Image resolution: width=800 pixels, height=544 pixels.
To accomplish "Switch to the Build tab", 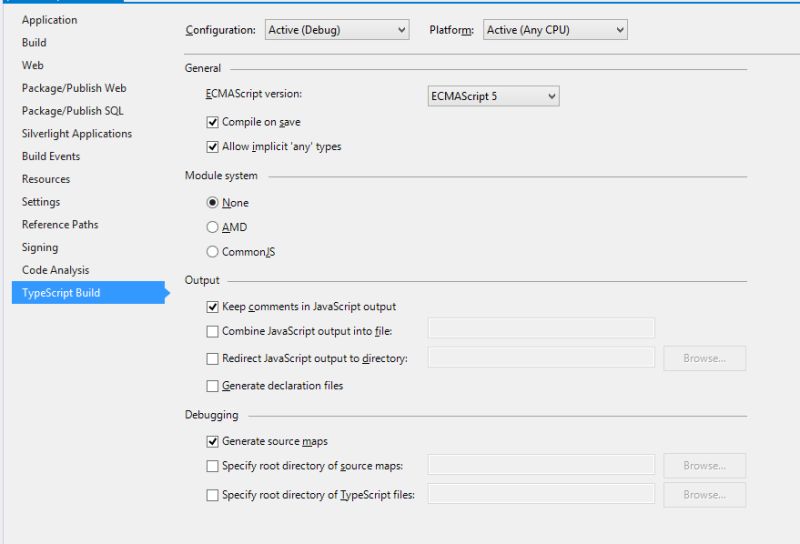I will pyautogui.click(x=34, y=42).
